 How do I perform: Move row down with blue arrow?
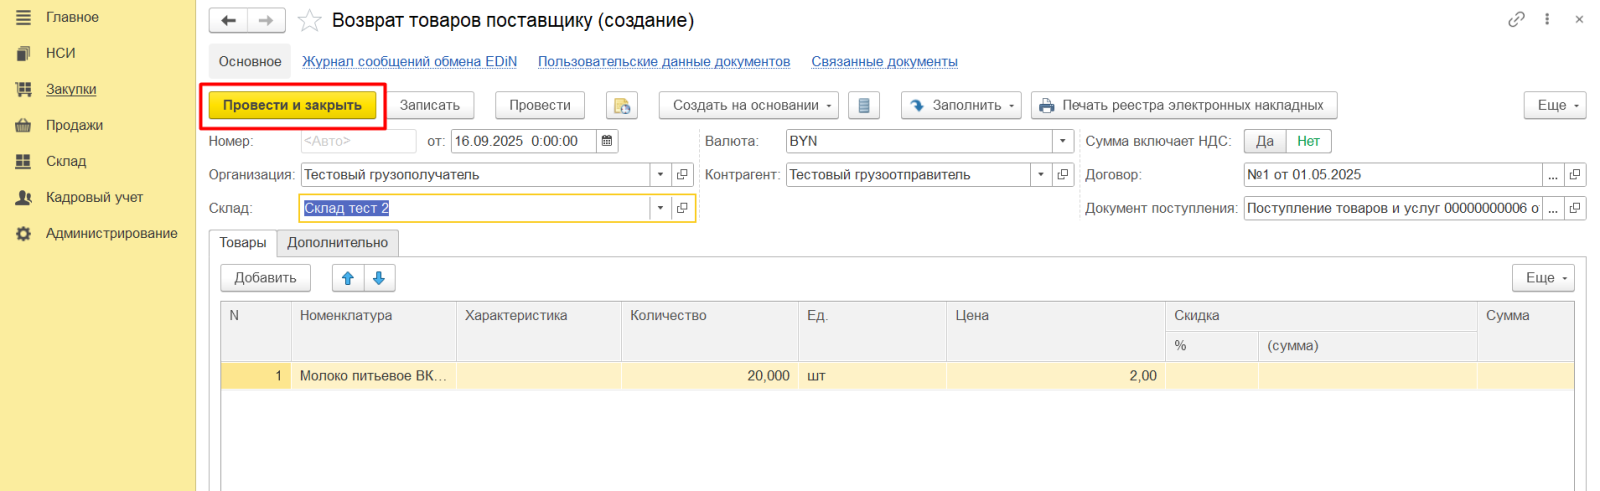[379, 278]
